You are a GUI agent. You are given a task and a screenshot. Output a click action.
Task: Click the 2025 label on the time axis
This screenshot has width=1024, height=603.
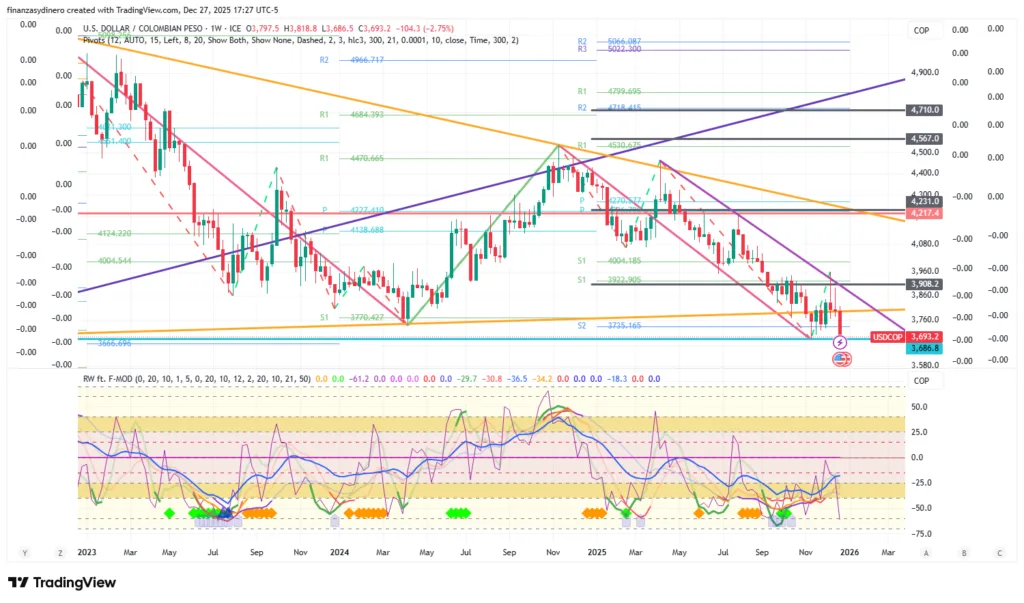pyautogui.click(x=597, y=551)
